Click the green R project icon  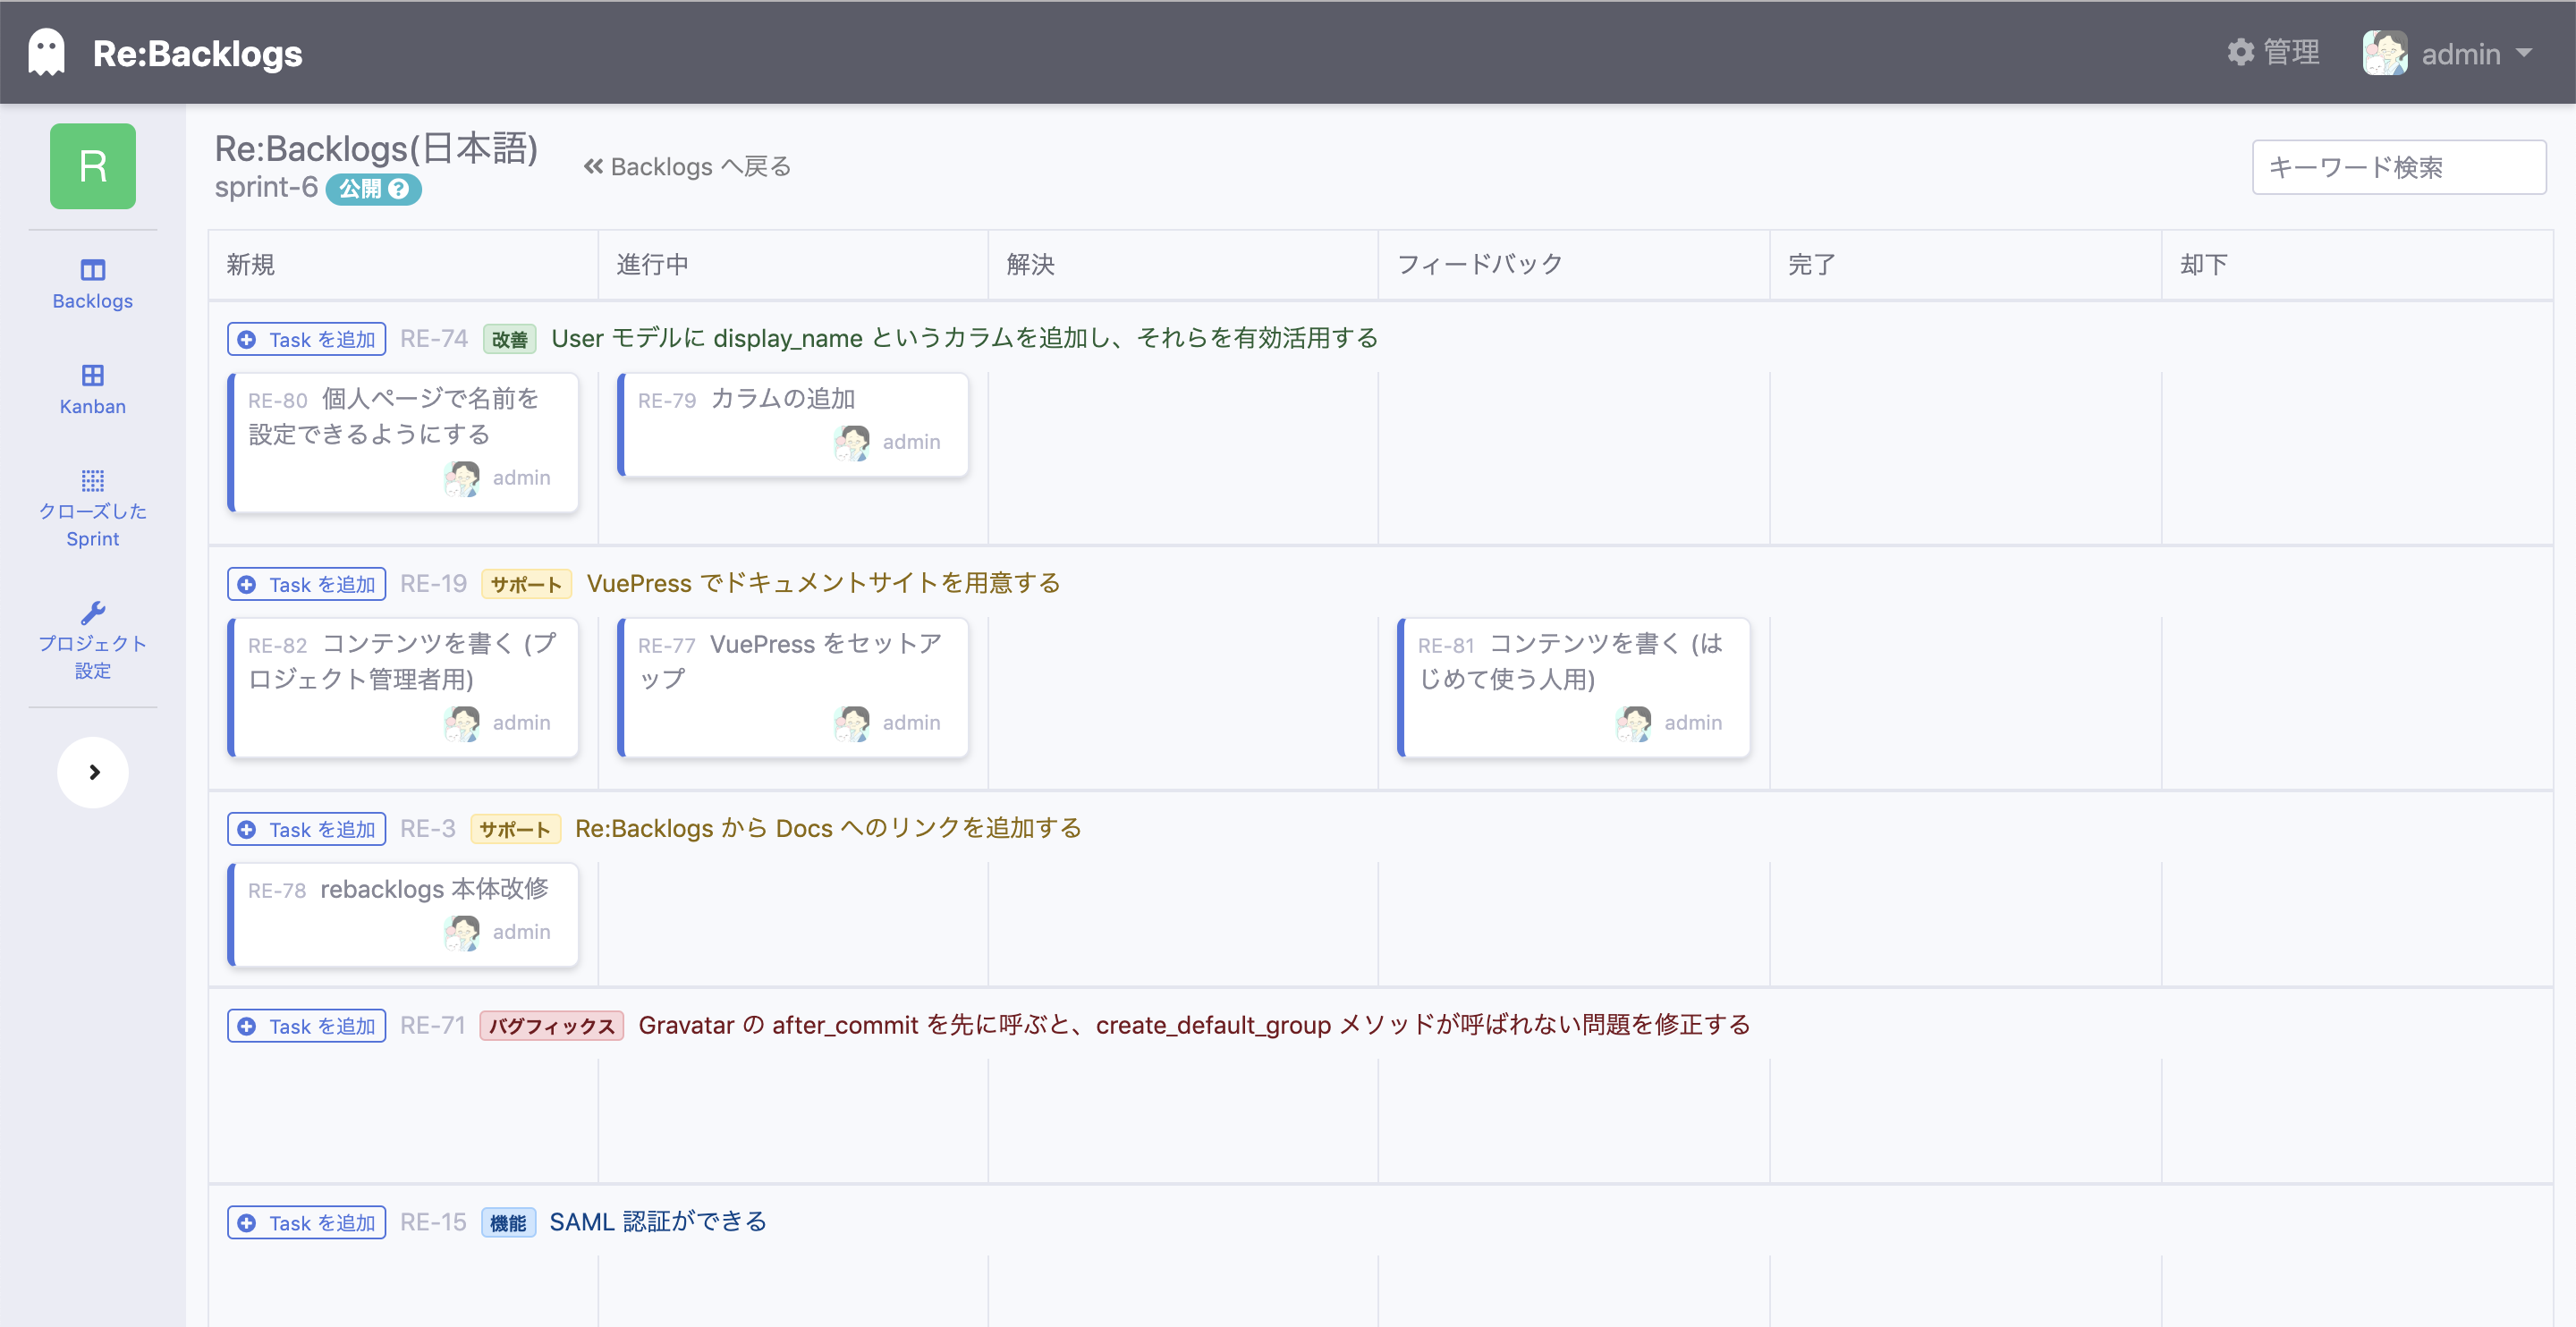pyautogui.click(x=92, y=166)
